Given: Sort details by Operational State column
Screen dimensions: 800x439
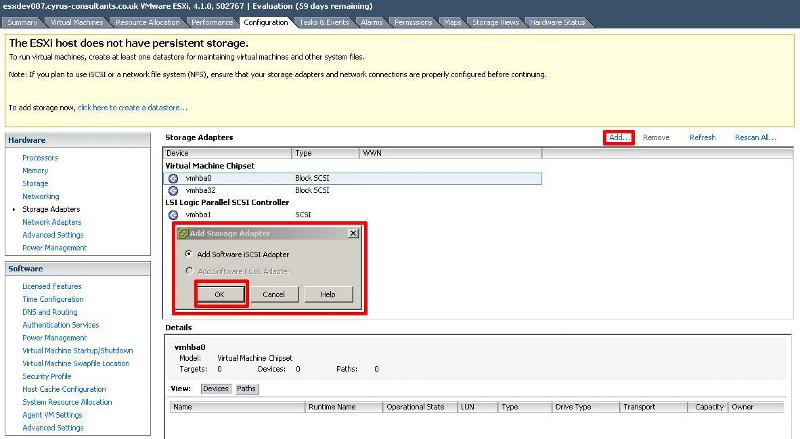Looking at the screenshot, I should point(420,407).
